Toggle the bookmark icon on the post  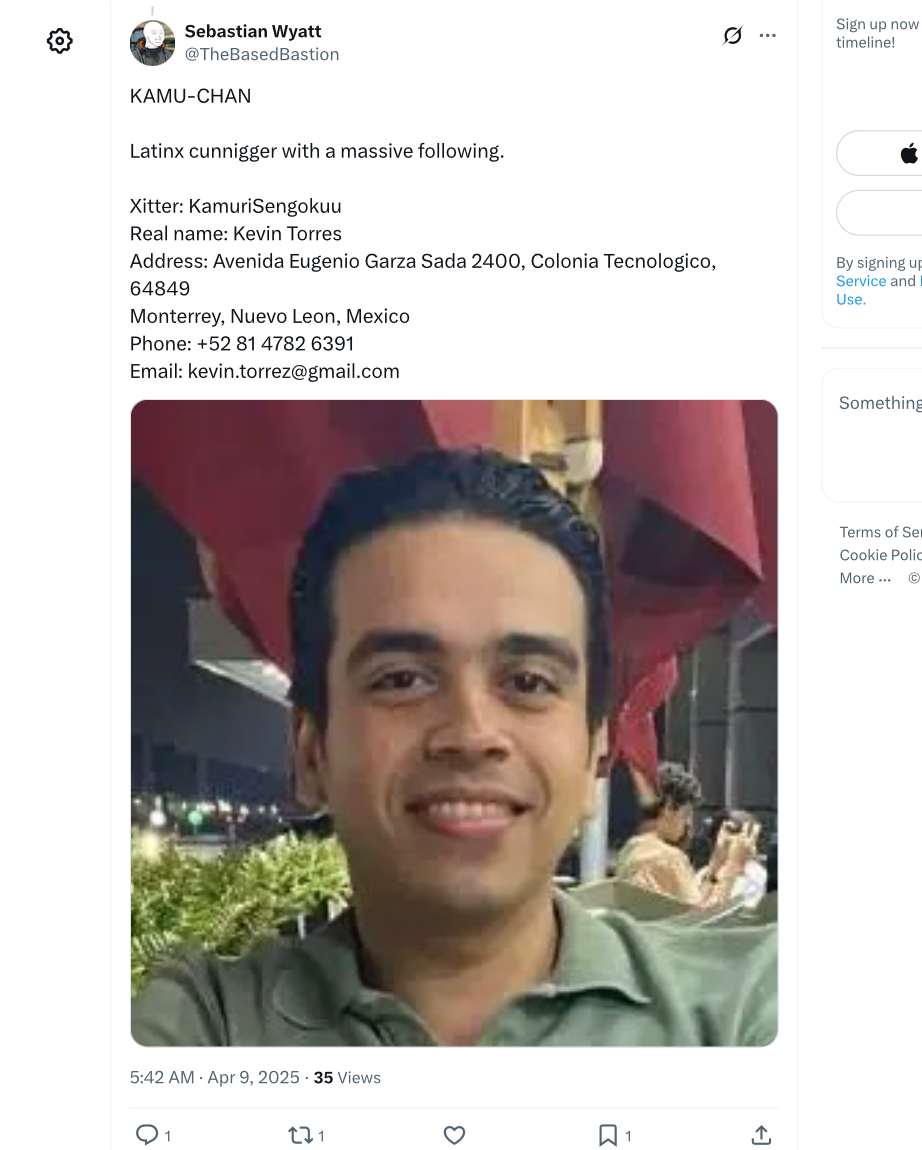607,1135
